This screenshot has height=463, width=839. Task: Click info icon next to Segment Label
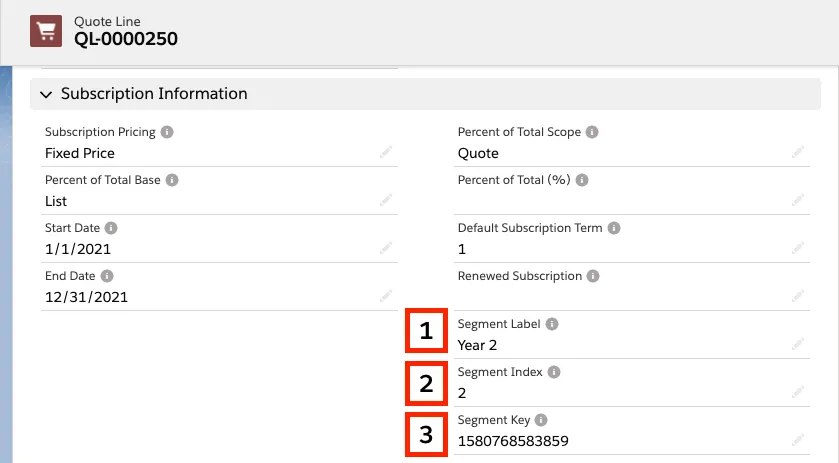click(552, 324)
